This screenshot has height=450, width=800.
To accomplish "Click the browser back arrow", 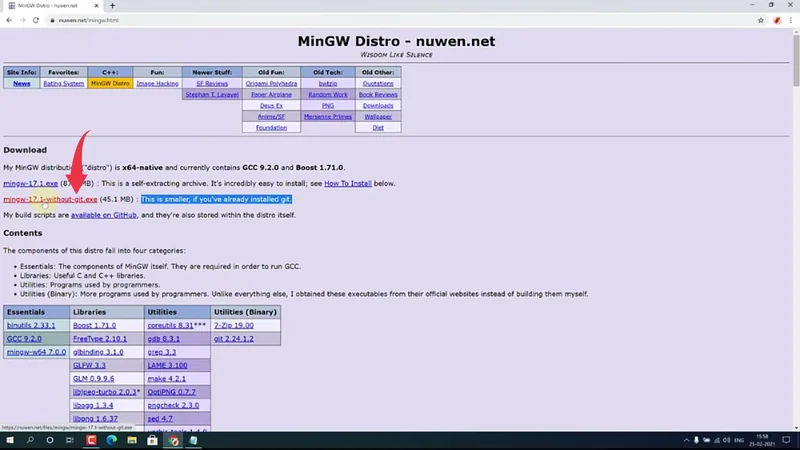I will (x=9, y=20).
